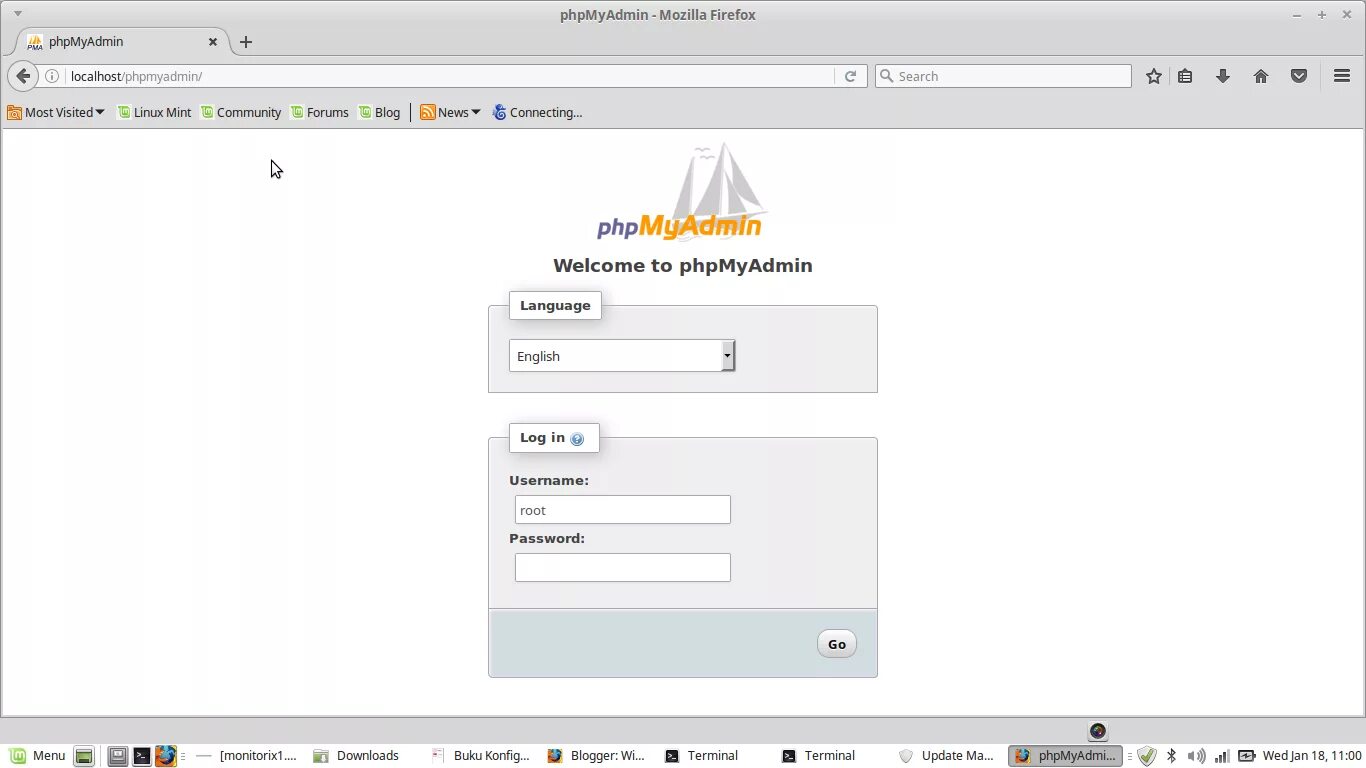Switch to monitorix1 taskbar window
The image size is (1366, 768).
pos(247,756)
